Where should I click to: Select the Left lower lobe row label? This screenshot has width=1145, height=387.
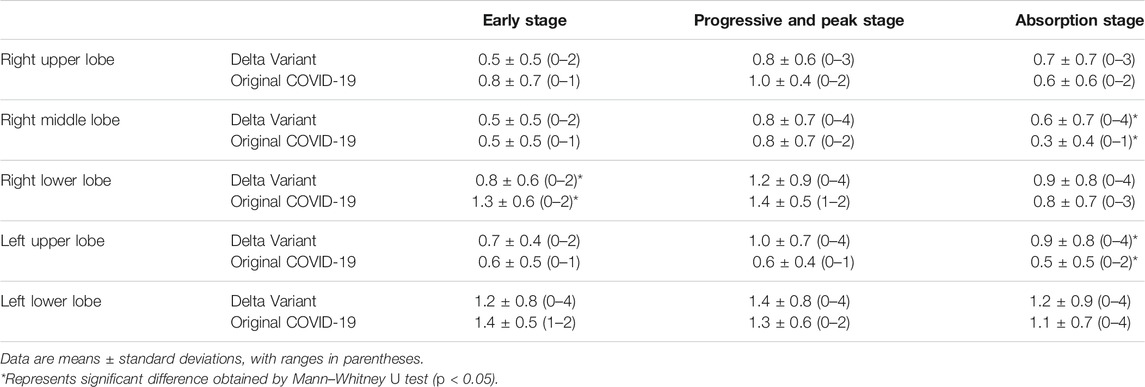tap(50, 299)
